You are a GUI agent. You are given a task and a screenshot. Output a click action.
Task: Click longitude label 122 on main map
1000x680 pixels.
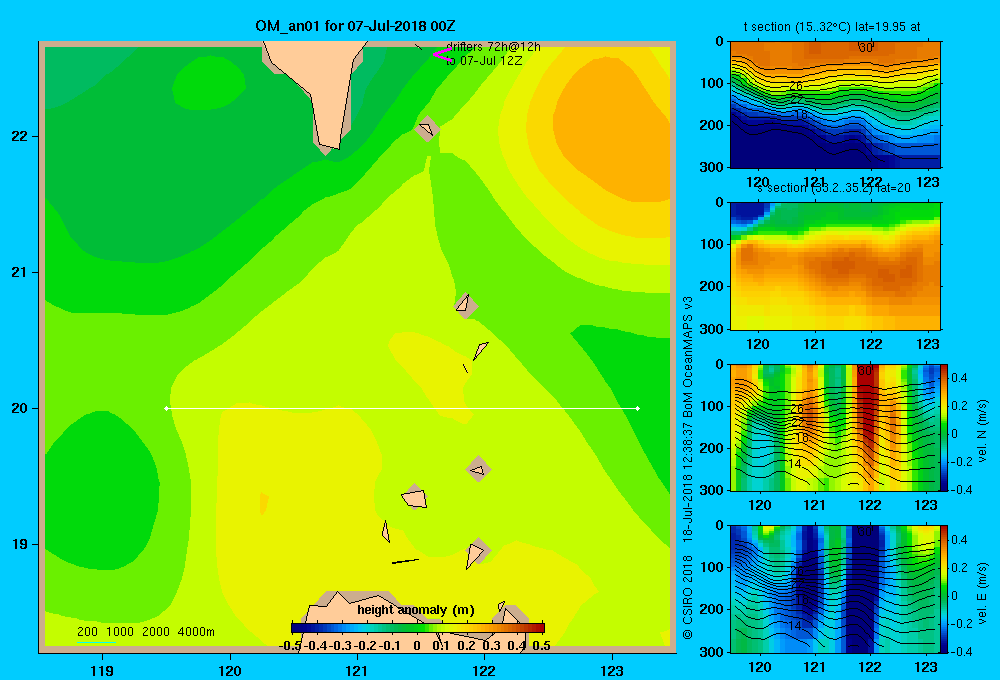pos(485,670)
